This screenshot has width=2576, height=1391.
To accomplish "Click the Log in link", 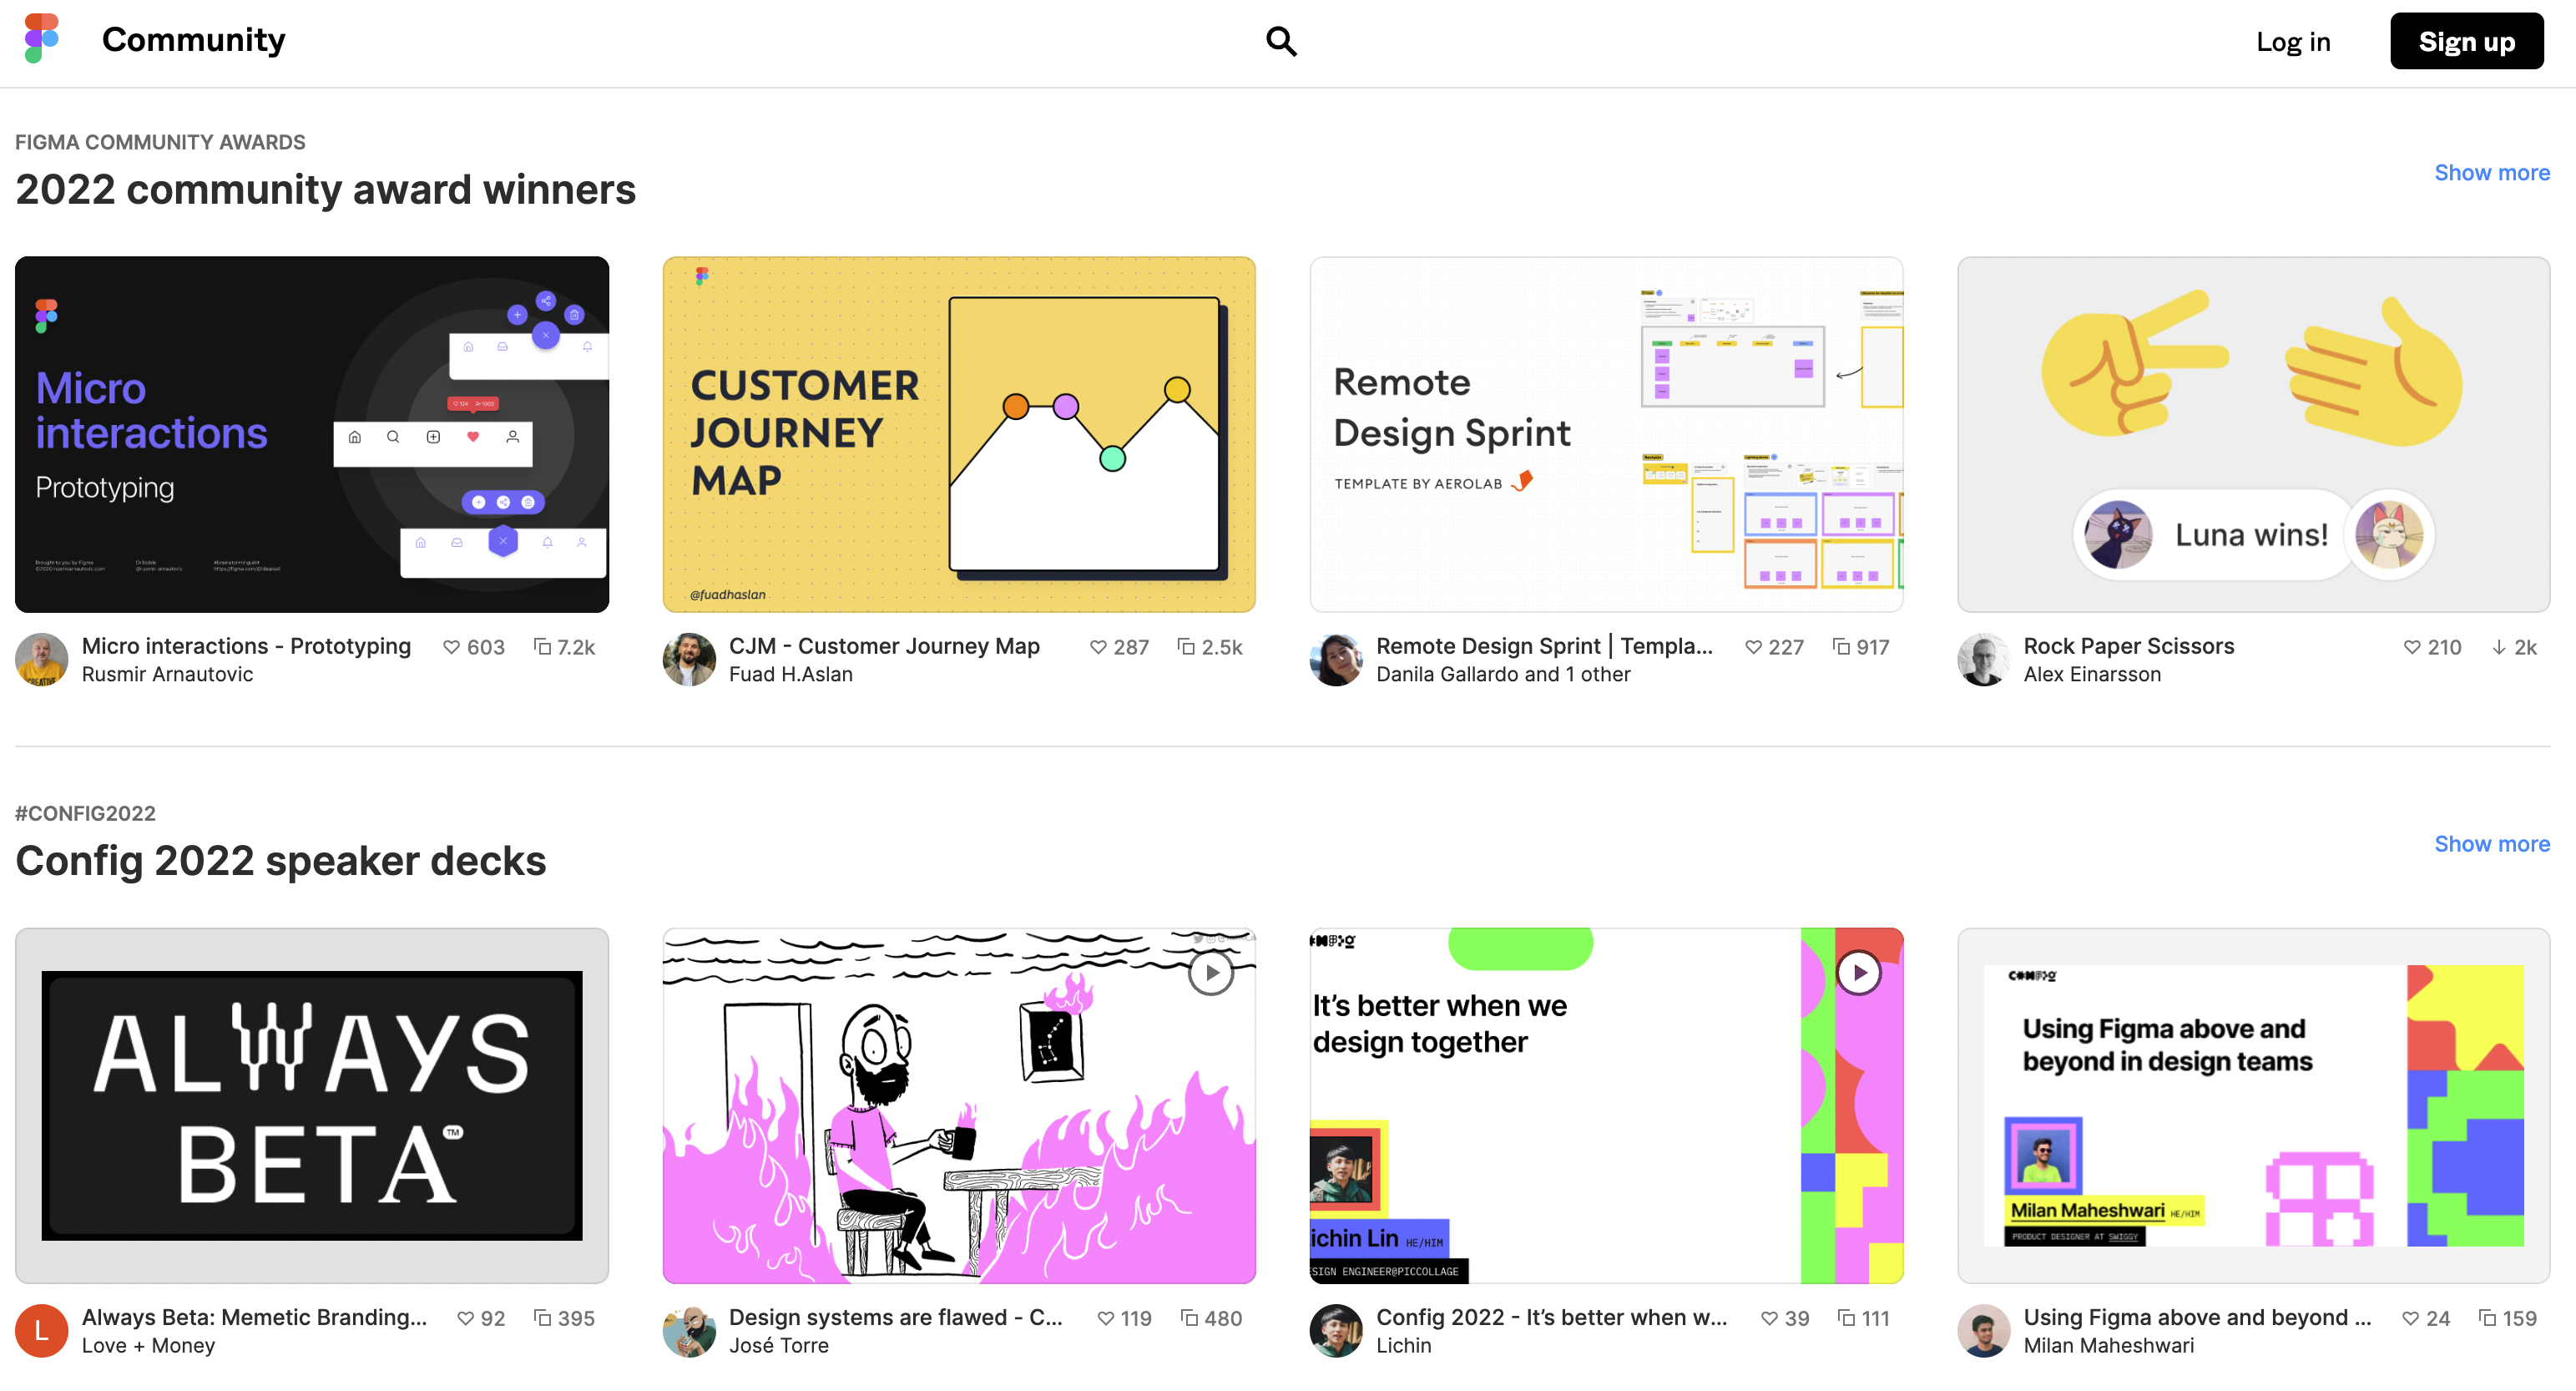I will coord(2292,41).
